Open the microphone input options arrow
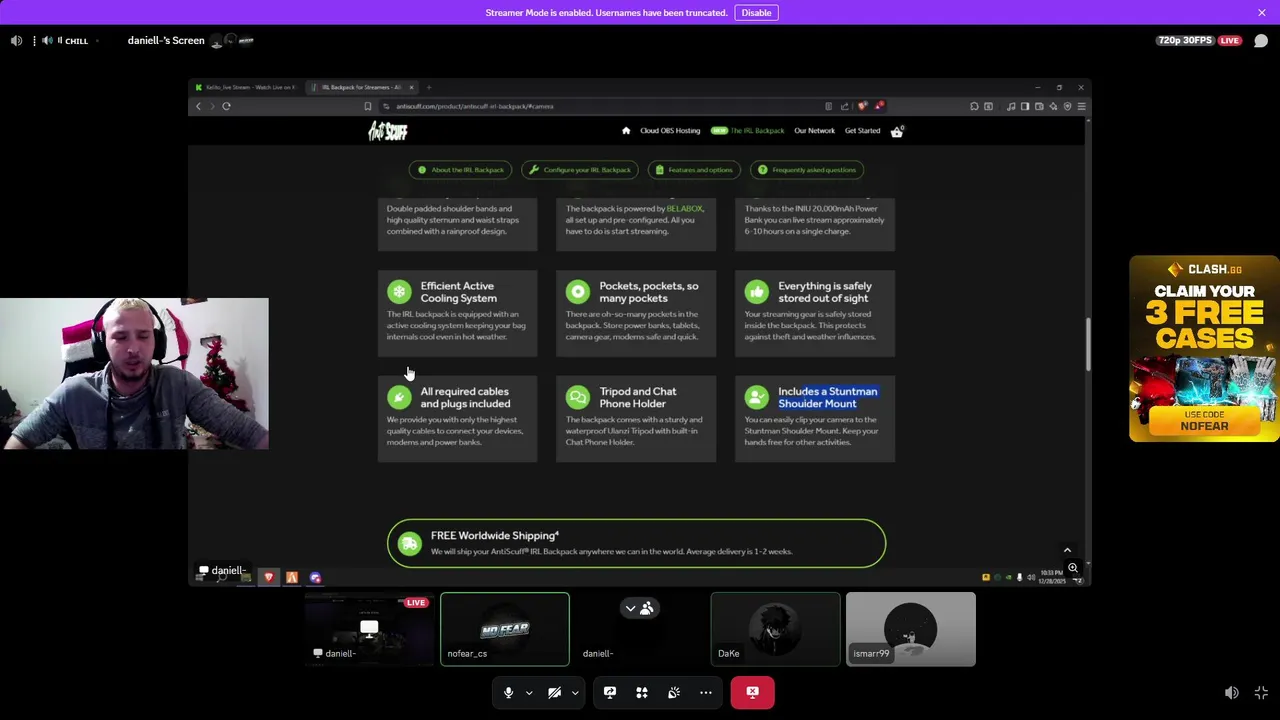Screen dimensions: 1280x720 pos(529,692)
